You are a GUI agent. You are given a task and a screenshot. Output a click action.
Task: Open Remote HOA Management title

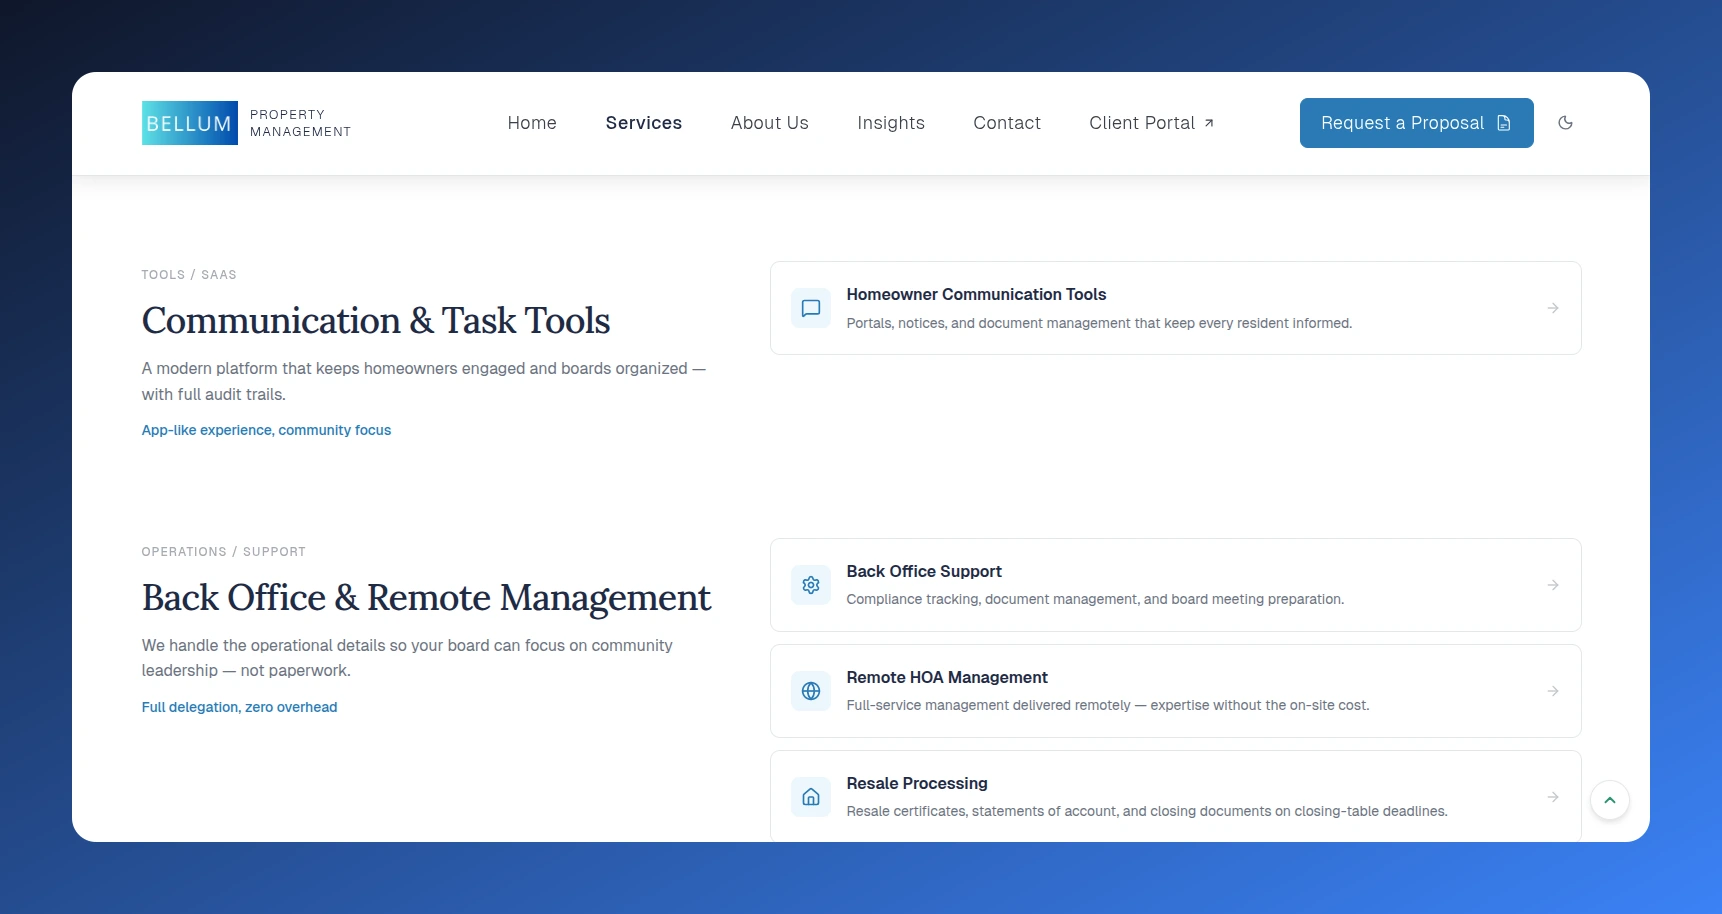point(947,677)
